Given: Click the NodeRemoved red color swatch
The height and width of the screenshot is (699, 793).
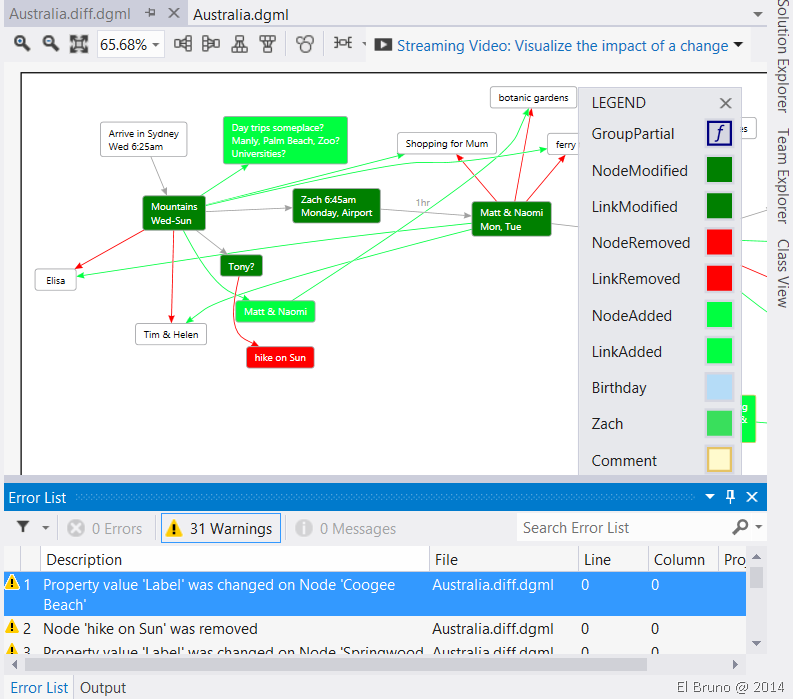Looking at the screenshot, I should tap(719, 242).
